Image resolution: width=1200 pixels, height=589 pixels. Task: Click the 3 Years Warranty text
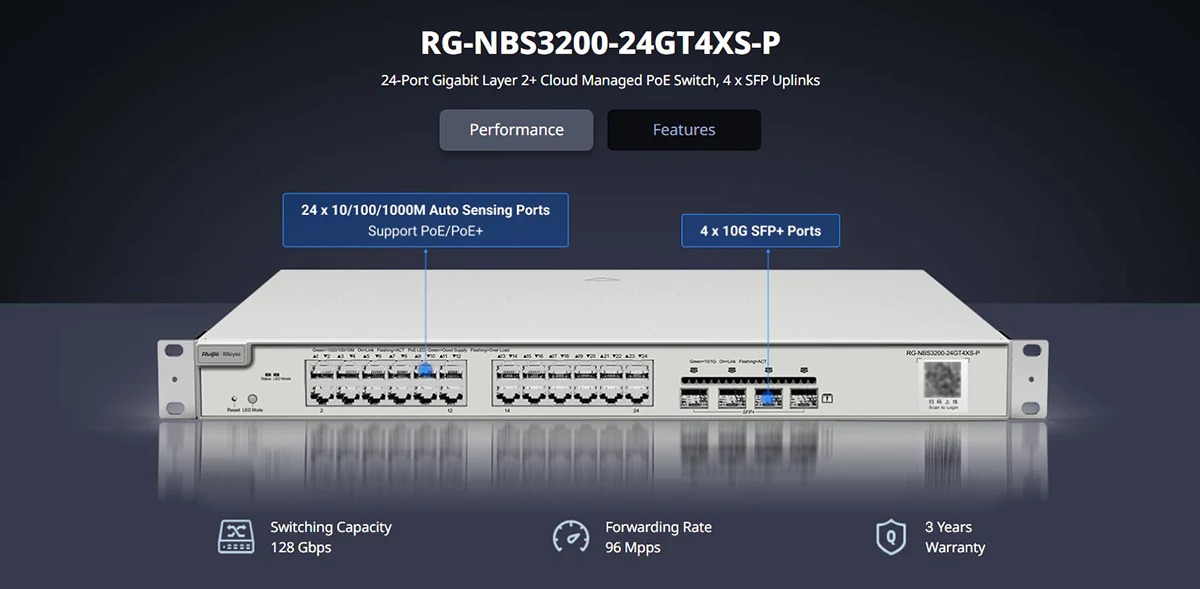(x=954, y=537)
